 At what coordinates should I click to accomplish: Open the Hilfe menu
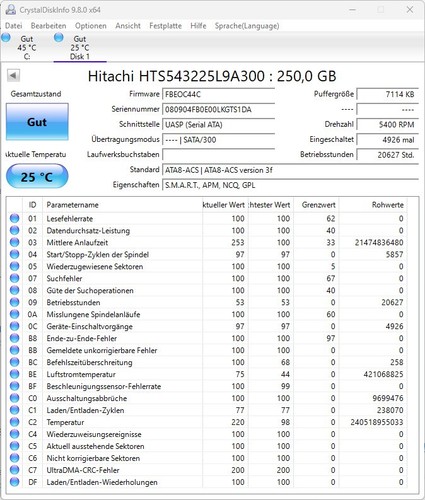(x=198, y=26)
